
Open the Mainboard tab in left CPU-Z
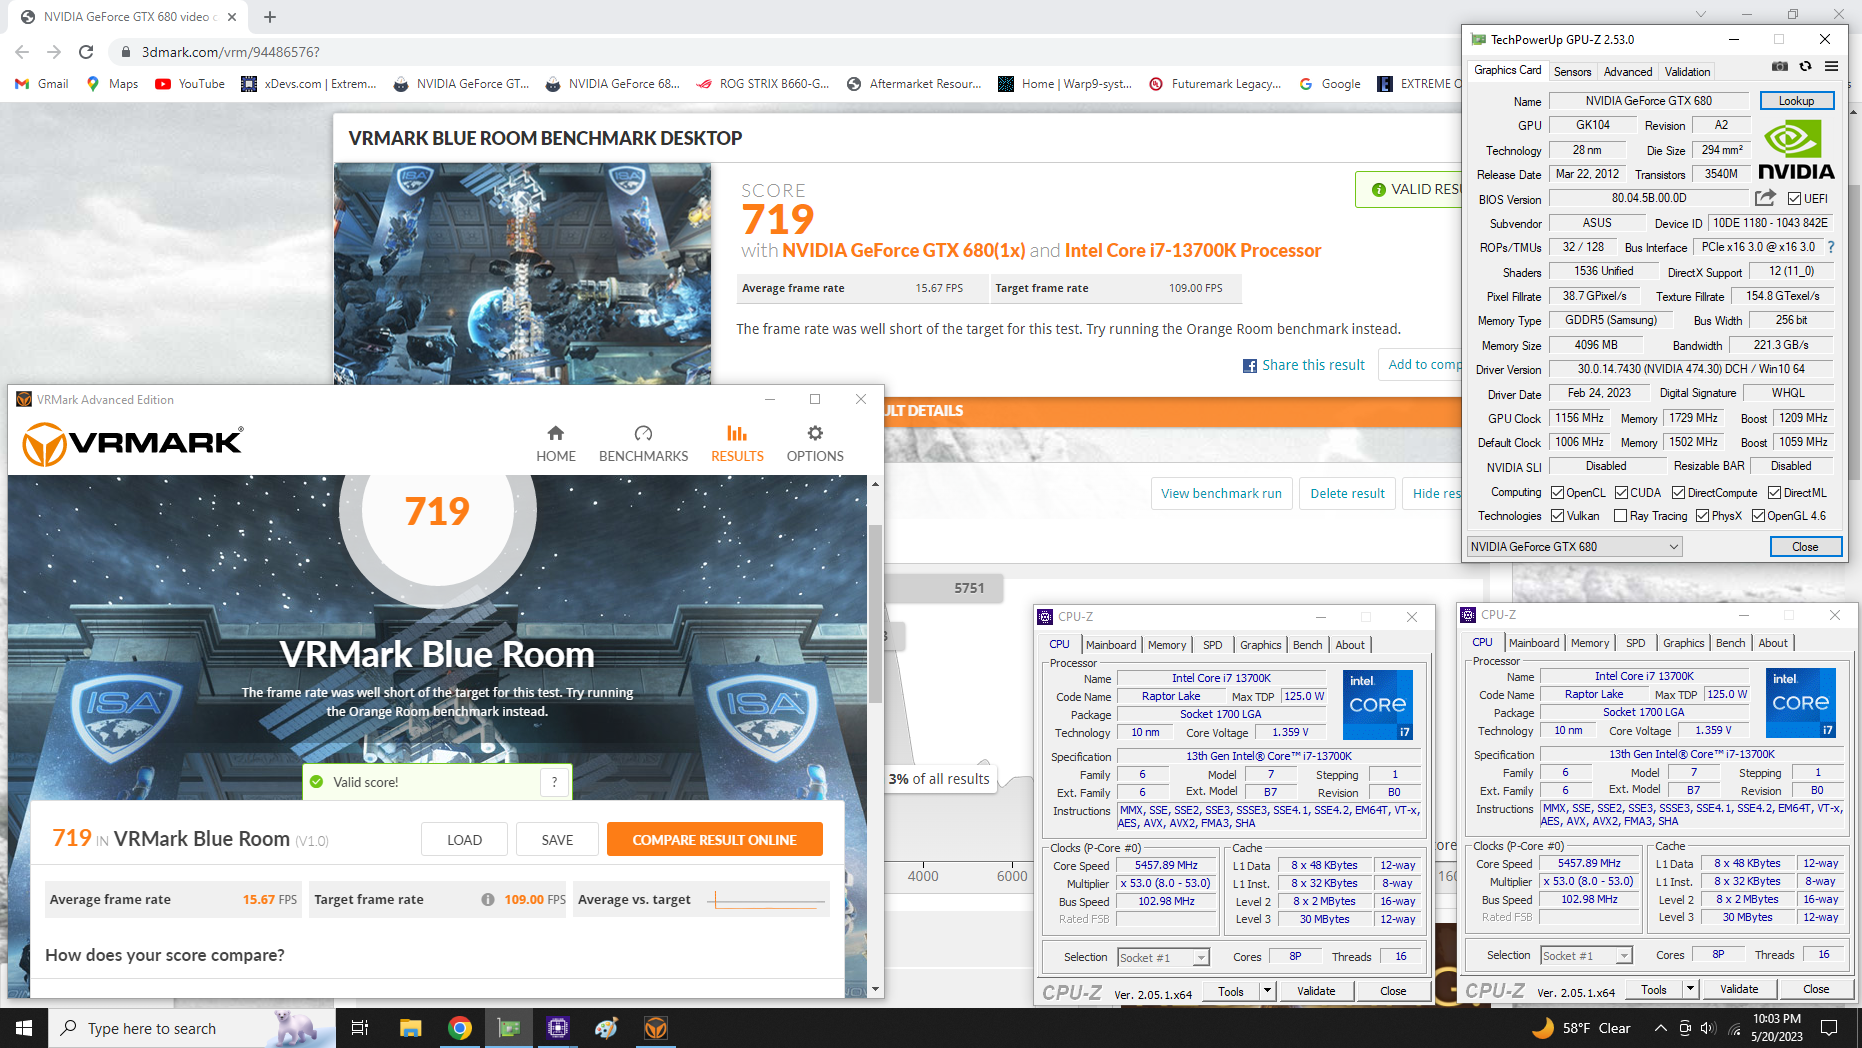click(1111, 645)
